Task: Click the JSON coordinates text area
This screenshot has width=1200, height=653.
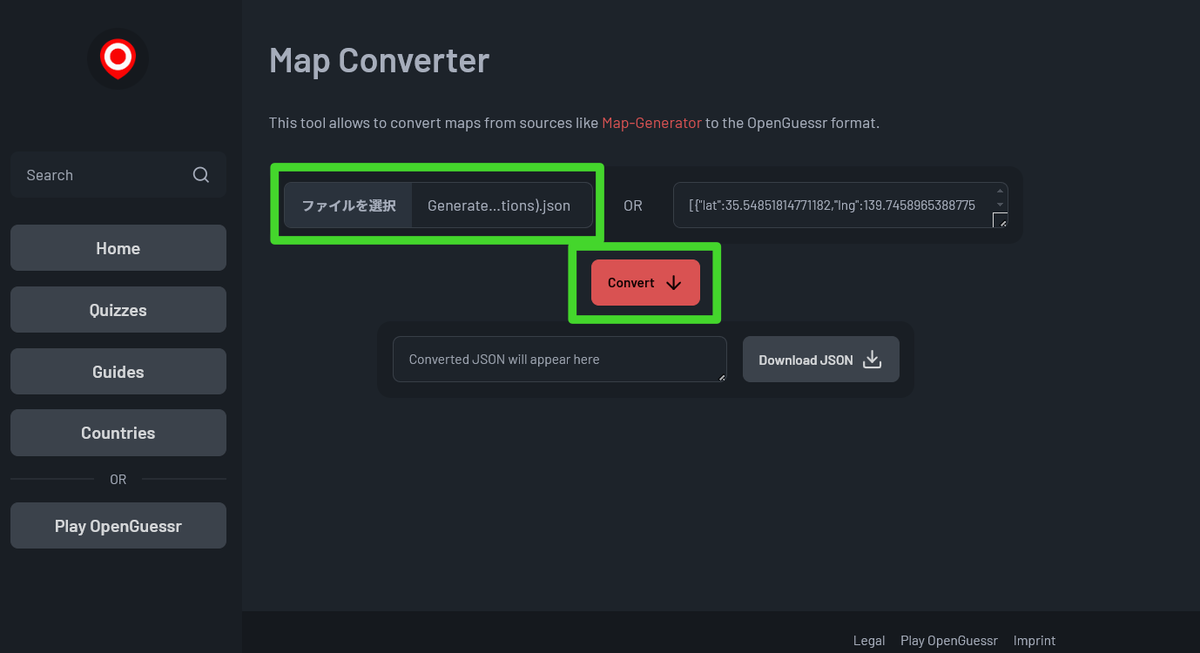Action: point(840,205)
